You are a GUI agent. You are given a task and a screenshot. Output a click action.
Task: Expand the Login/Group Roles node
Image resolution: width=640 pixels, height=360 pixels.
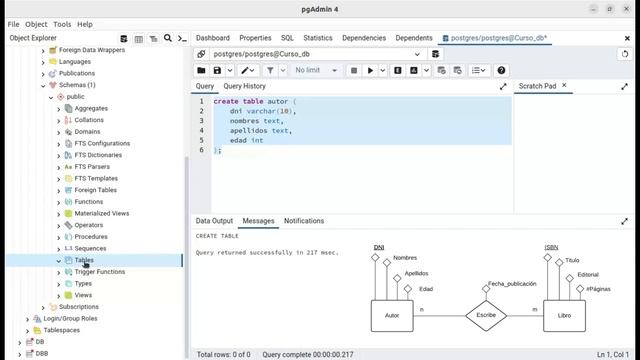click(28, 319)
